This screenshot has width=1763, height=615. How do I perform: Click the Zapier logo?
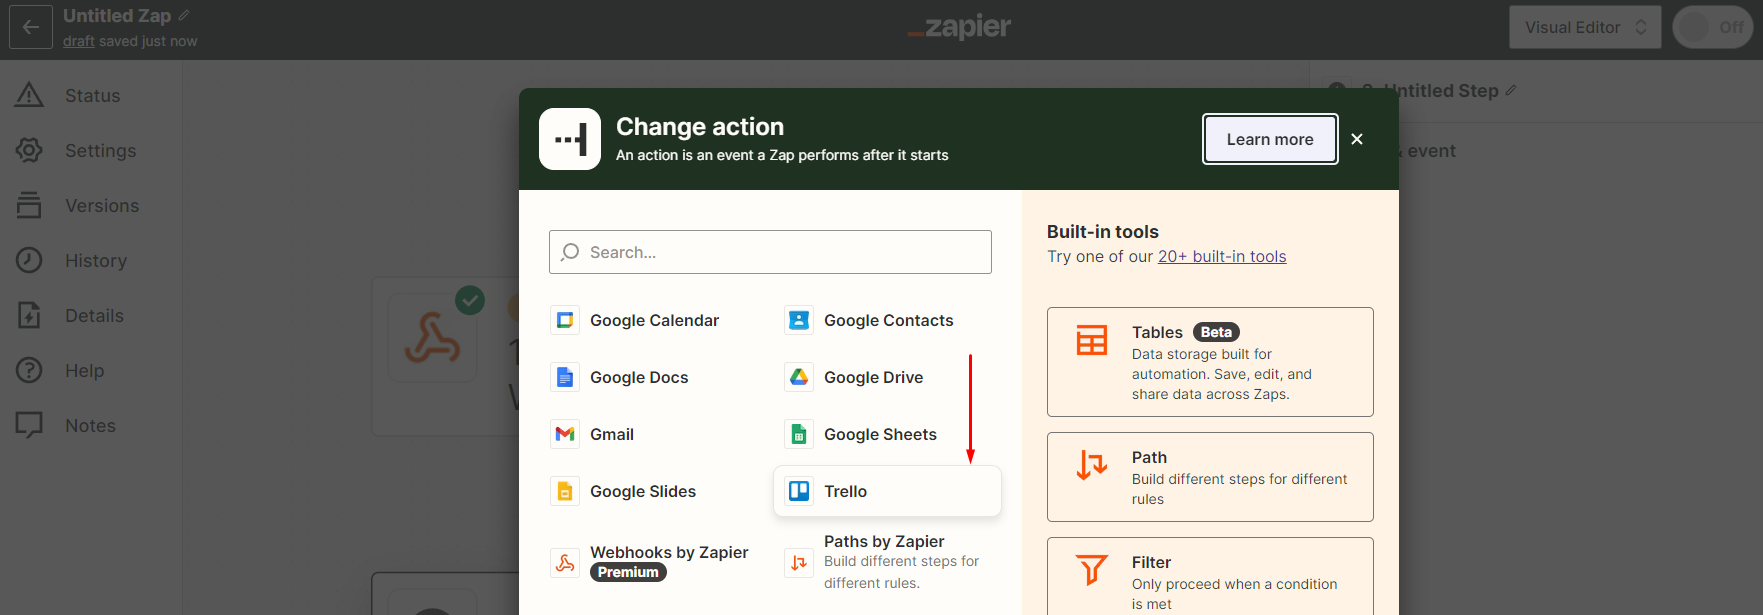click(x=960, y=27)
